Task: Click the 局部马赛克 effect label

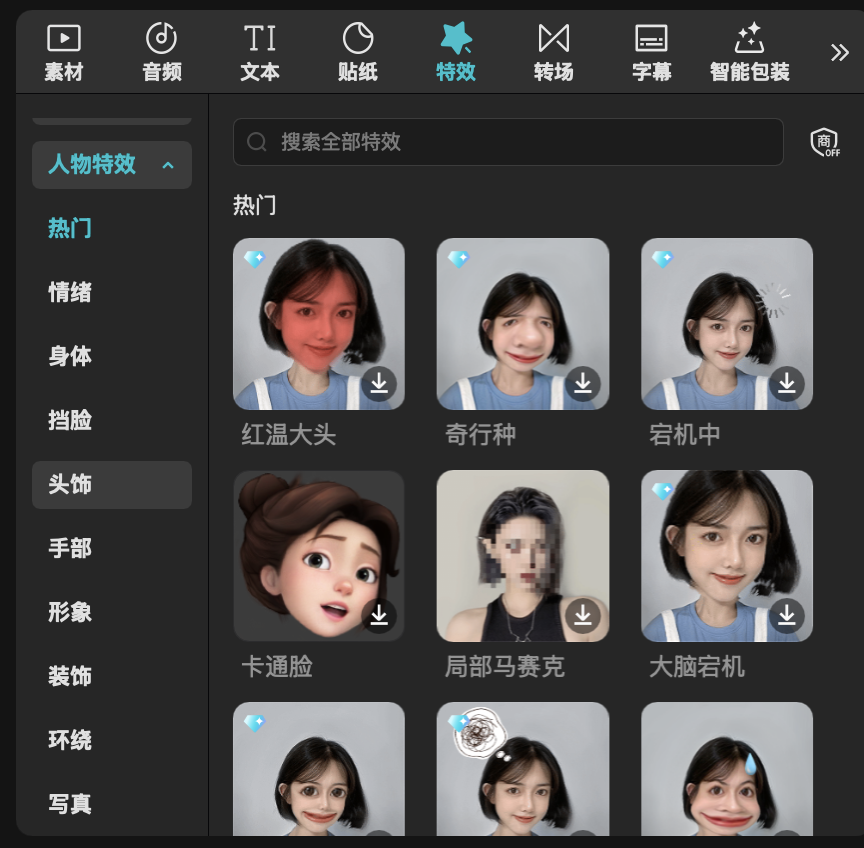Action: point(505,667)
